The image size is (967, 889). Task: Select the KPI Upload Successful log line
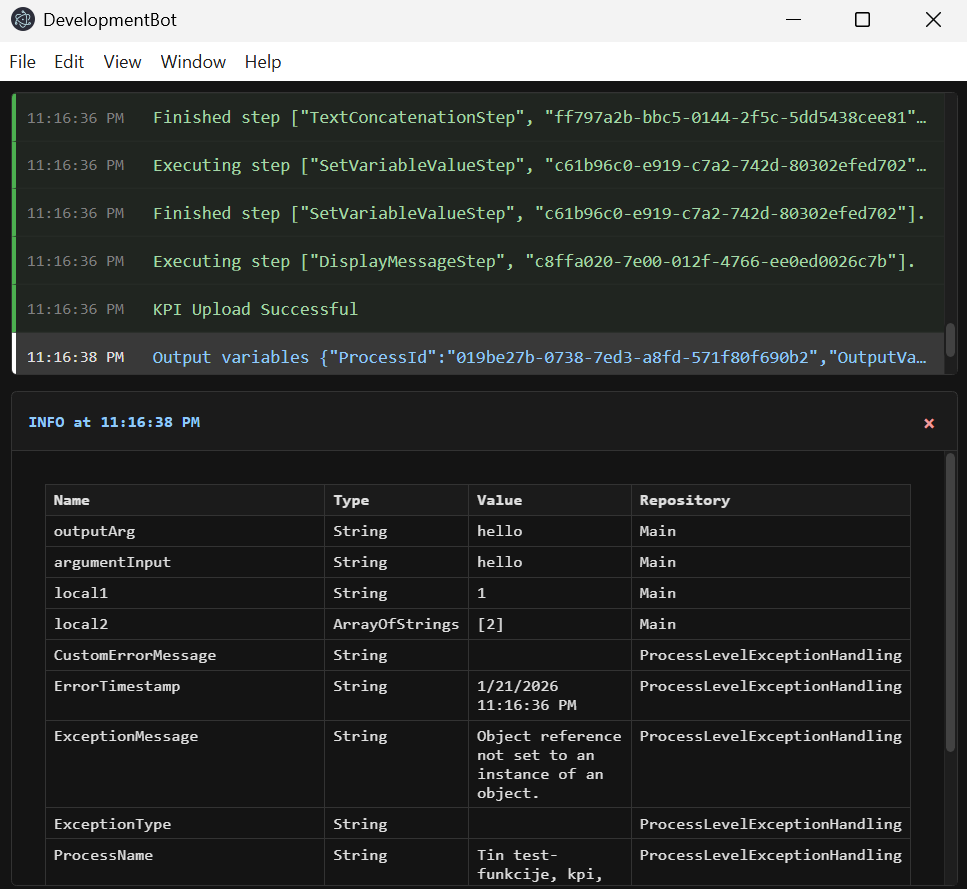point(255,309)
